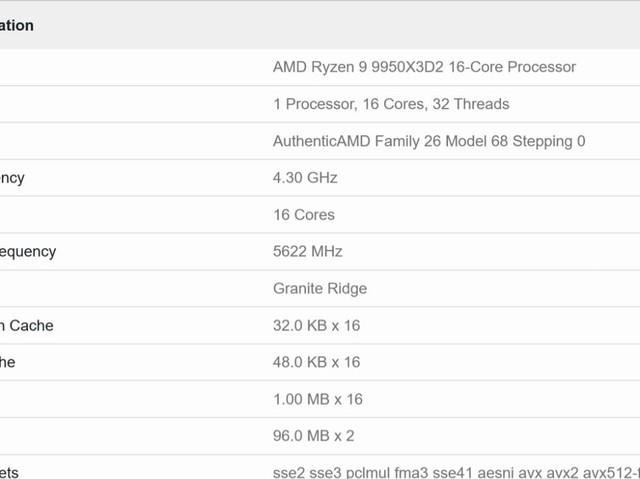Image resolution: width=640 pixels, height=479 pixels.
Task: Click the 48.0 KB x 16 cache value
Action: [x=316, y=363]
